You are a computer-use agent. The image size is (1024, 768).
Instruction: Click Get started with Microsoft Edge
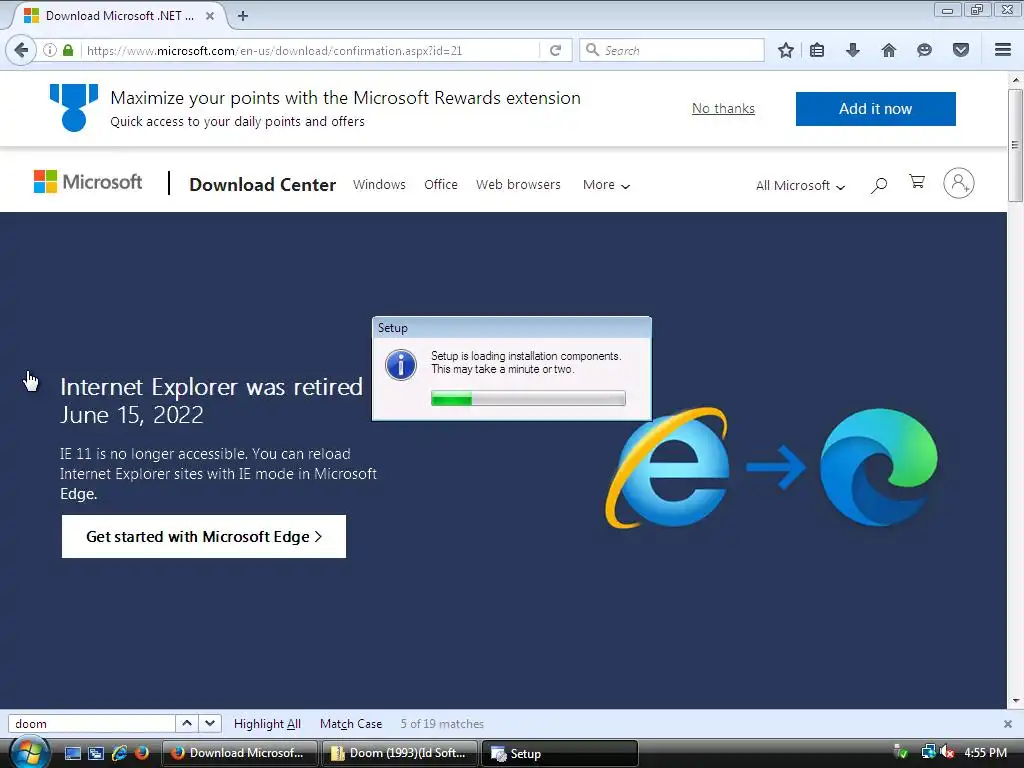[x=204, y=537]
